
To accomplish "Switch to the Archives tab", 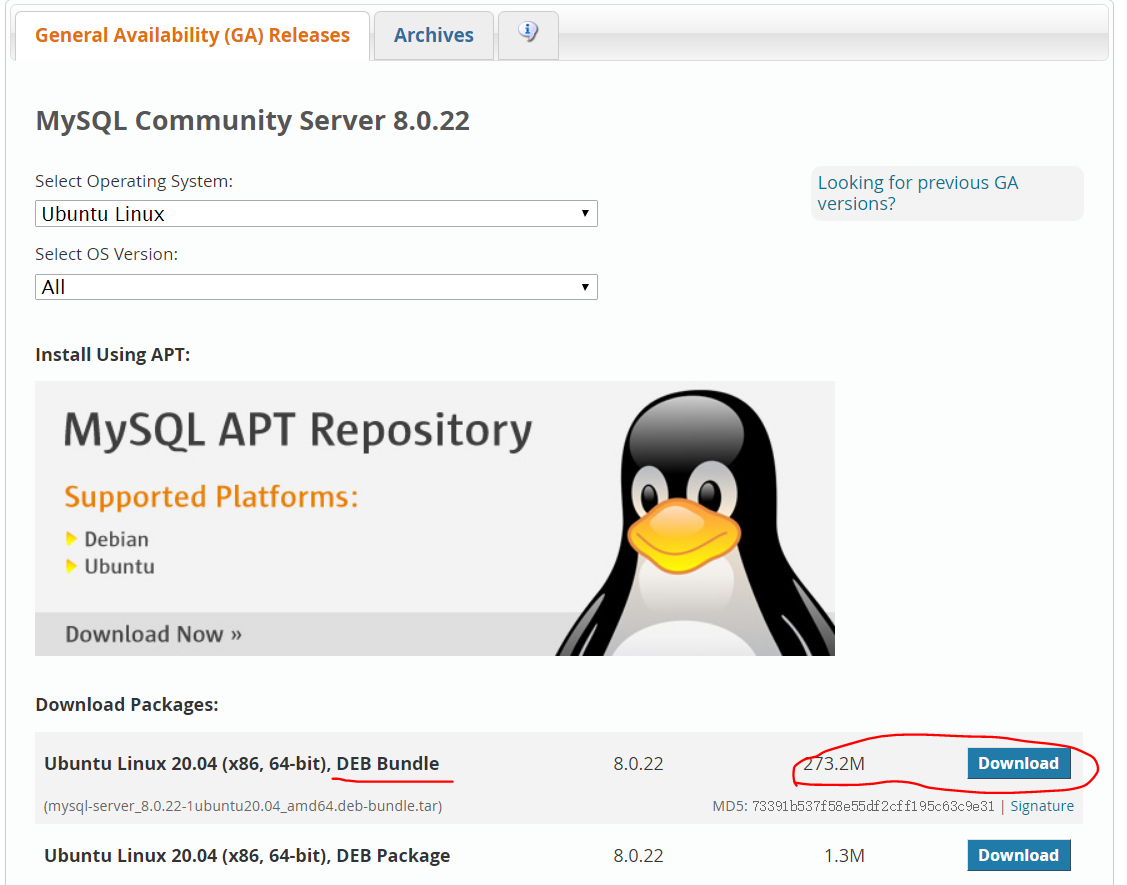I will [x=433, y=34].
